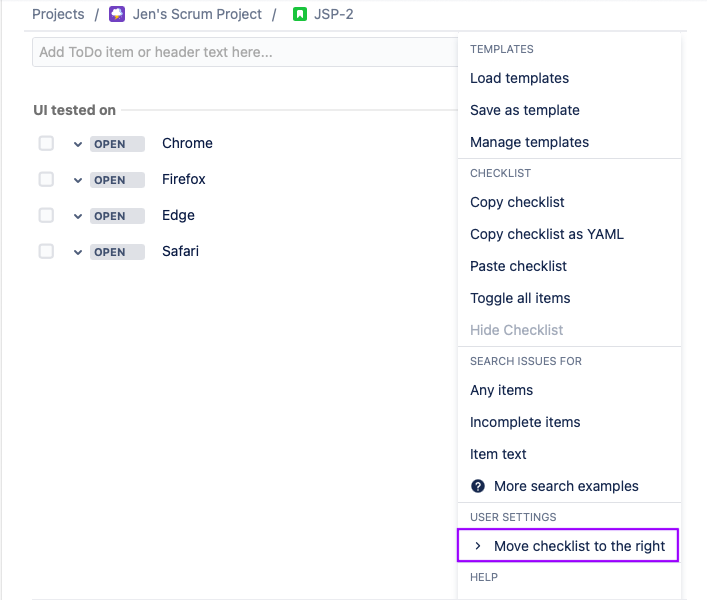Click the green JSP-2 issue type icon
The height and width of the screenshot is (600, 707).
[x=299, y=14]
